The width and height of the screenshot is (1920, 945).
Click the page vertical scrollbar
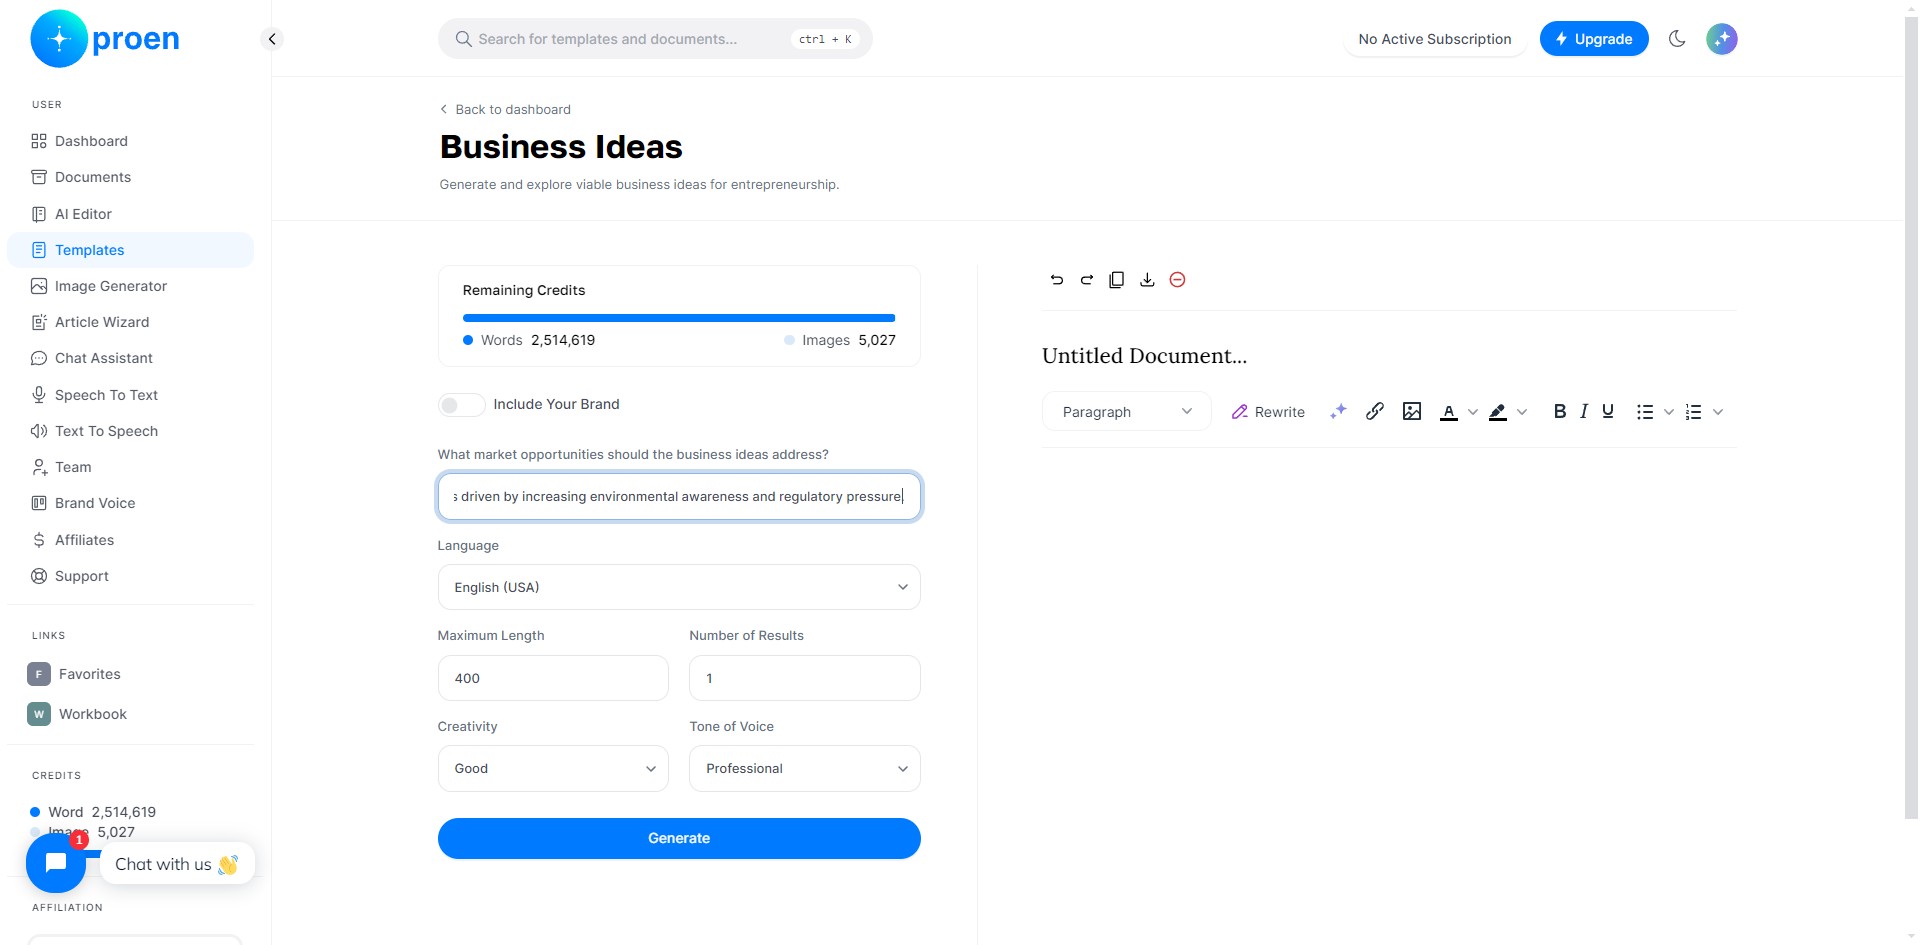coord(1911,420)
